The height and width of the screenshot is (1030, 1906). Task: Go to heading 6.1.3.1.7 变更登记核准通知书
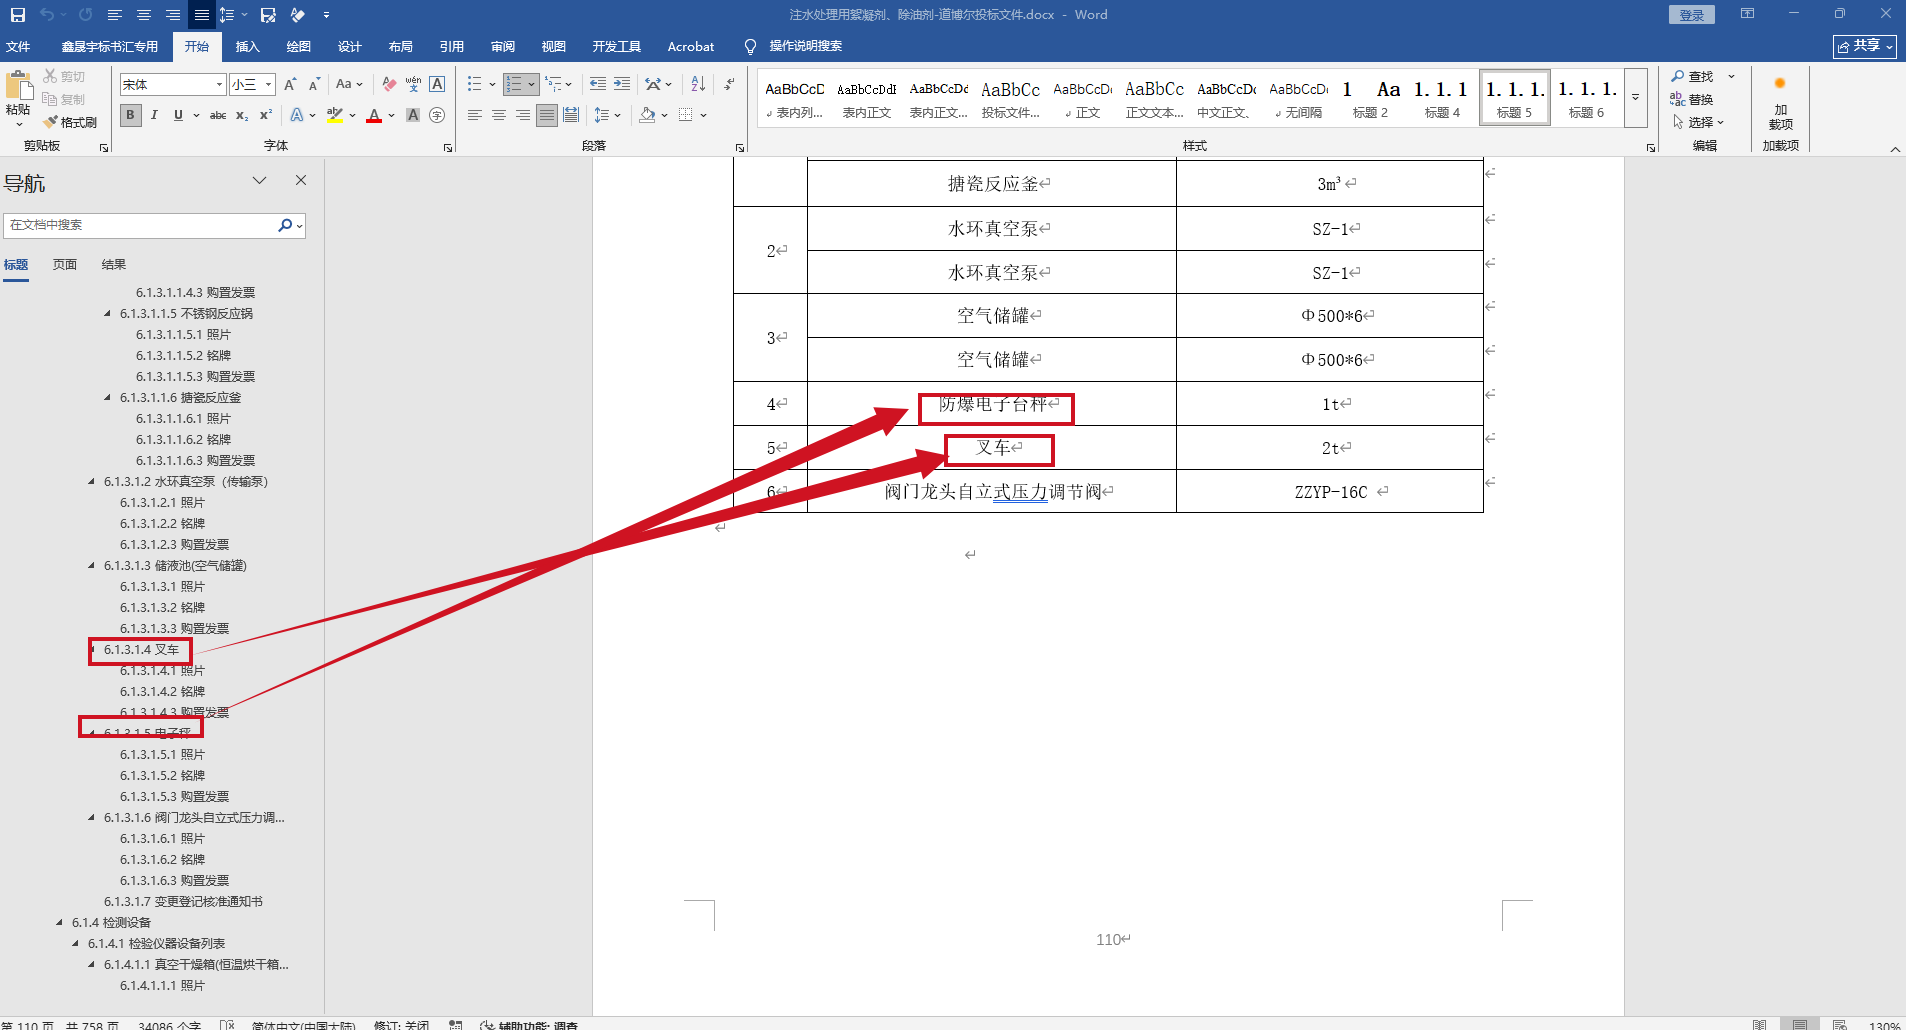(183, 902)
